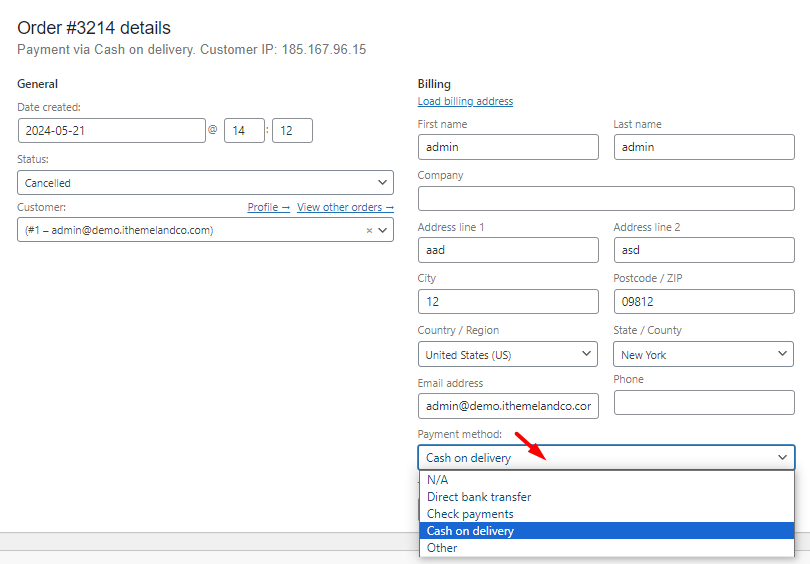Click the Date created field

pos(112,131)
